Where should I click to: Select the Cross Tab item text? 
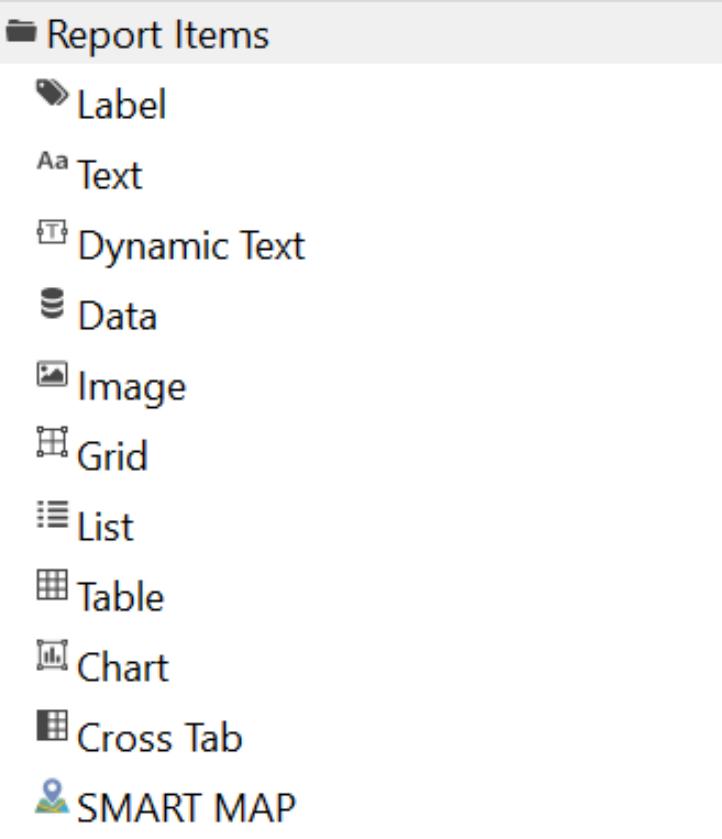coord(159,739)
